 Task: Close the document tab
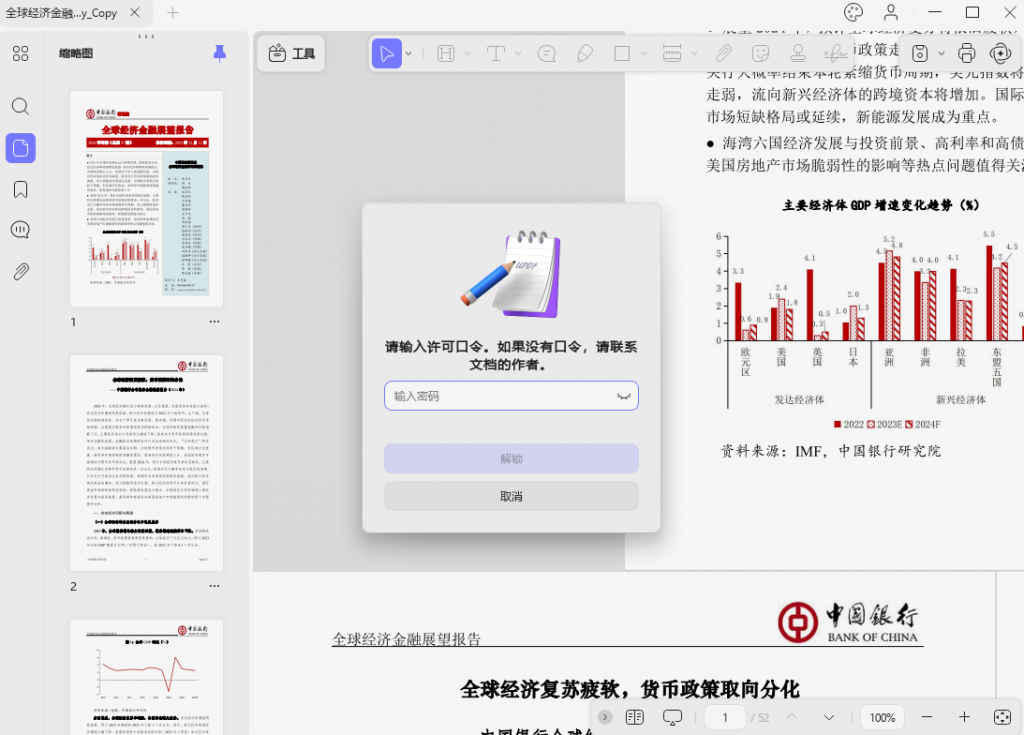[135, 12]
